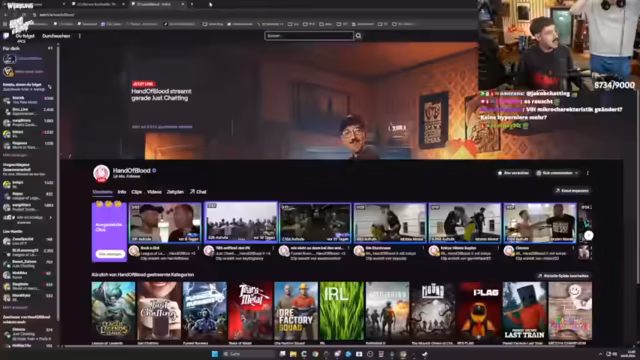Open the three-dot menu beside Durchsuchen
The image size is (640, 360).
80,36
